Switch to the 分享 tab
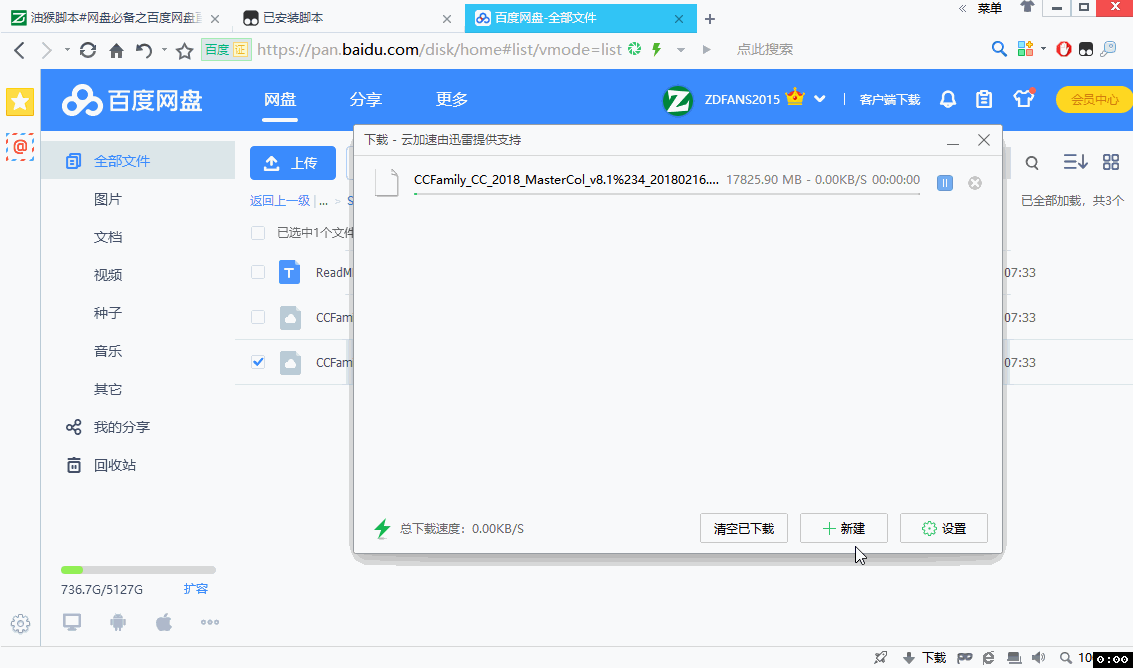Screen dimensions: 1133x668 [x=366, y=99]
